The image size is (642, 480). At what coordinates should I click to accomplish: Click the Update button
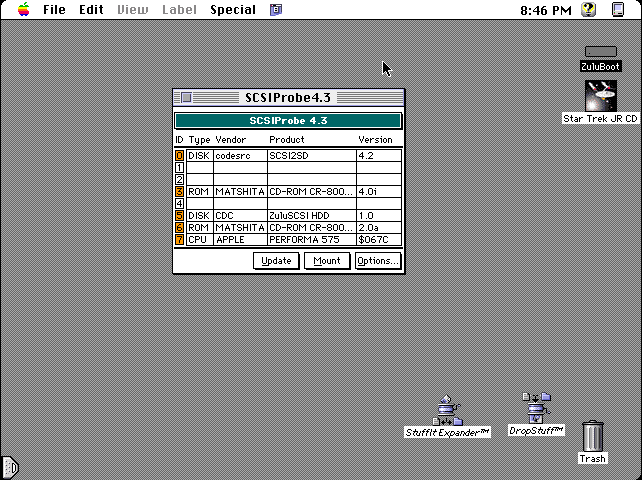click(276, 261)
